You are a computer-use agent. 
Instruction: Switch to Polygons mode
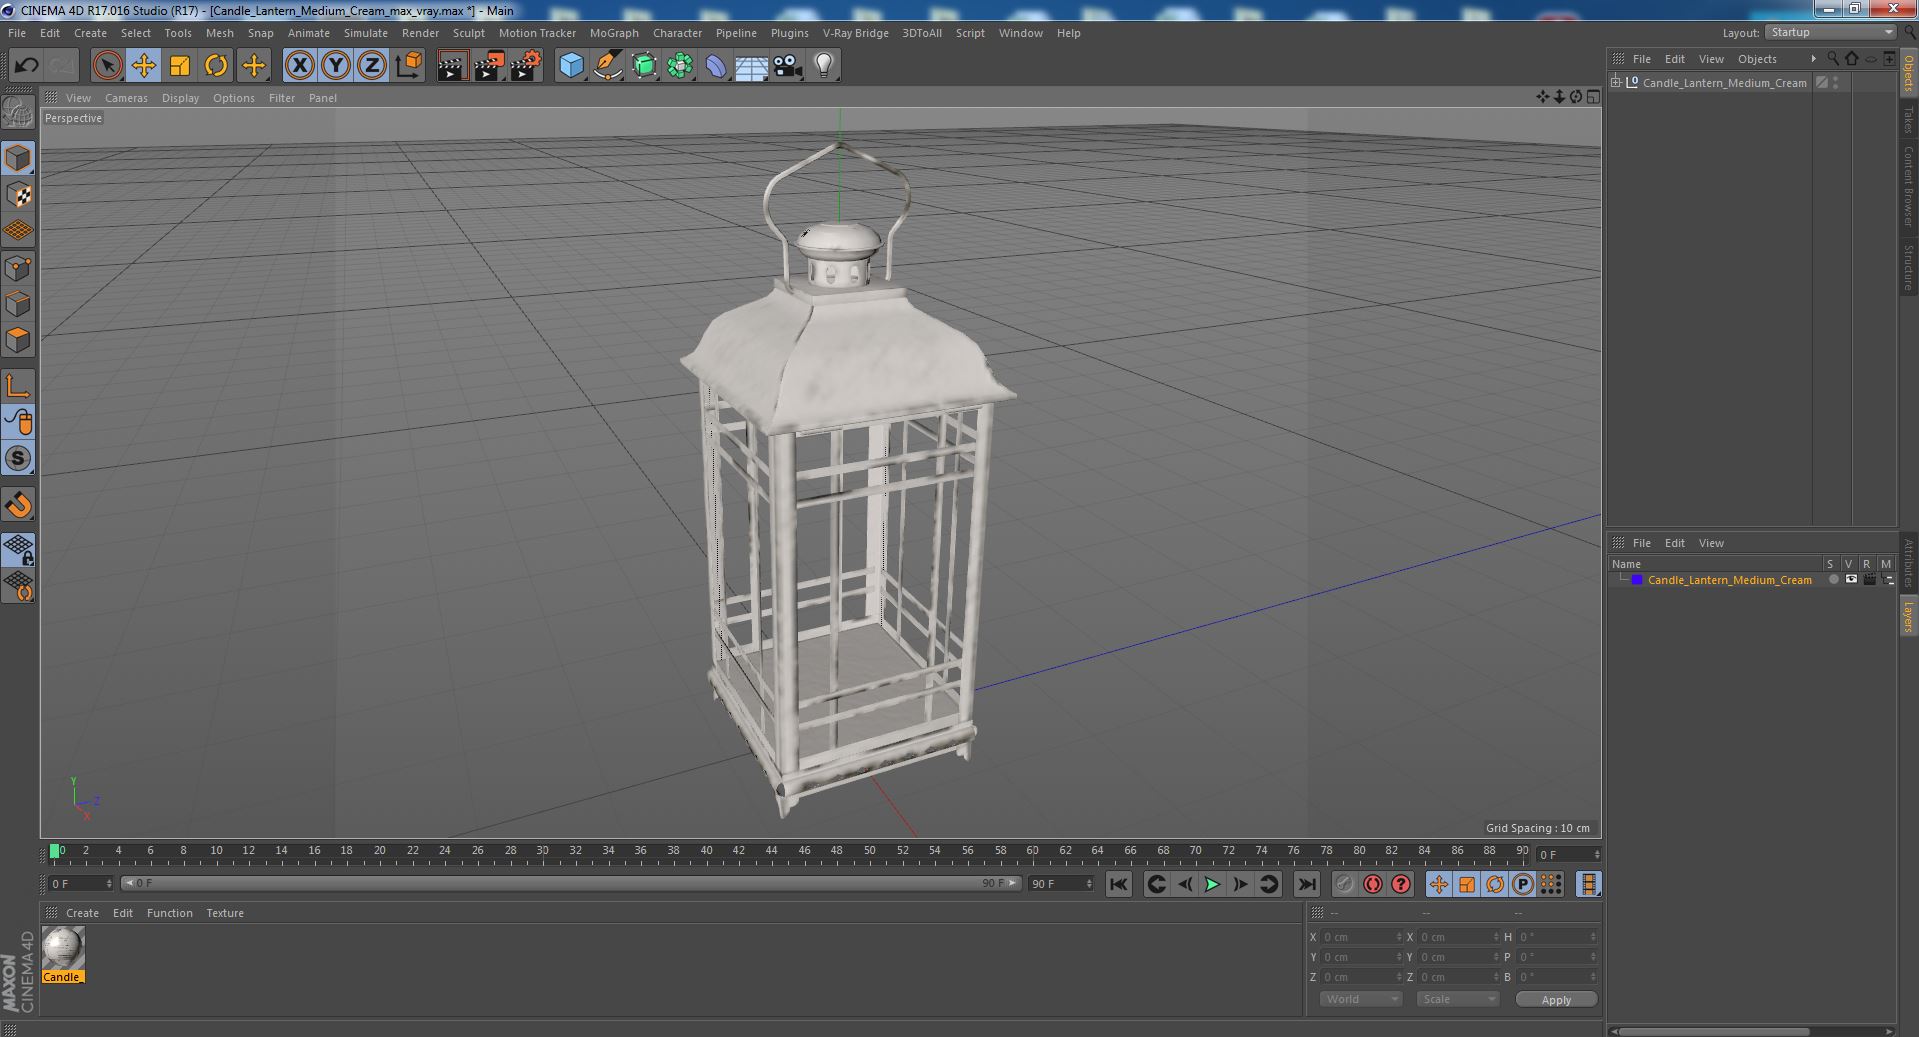(18, 340)
